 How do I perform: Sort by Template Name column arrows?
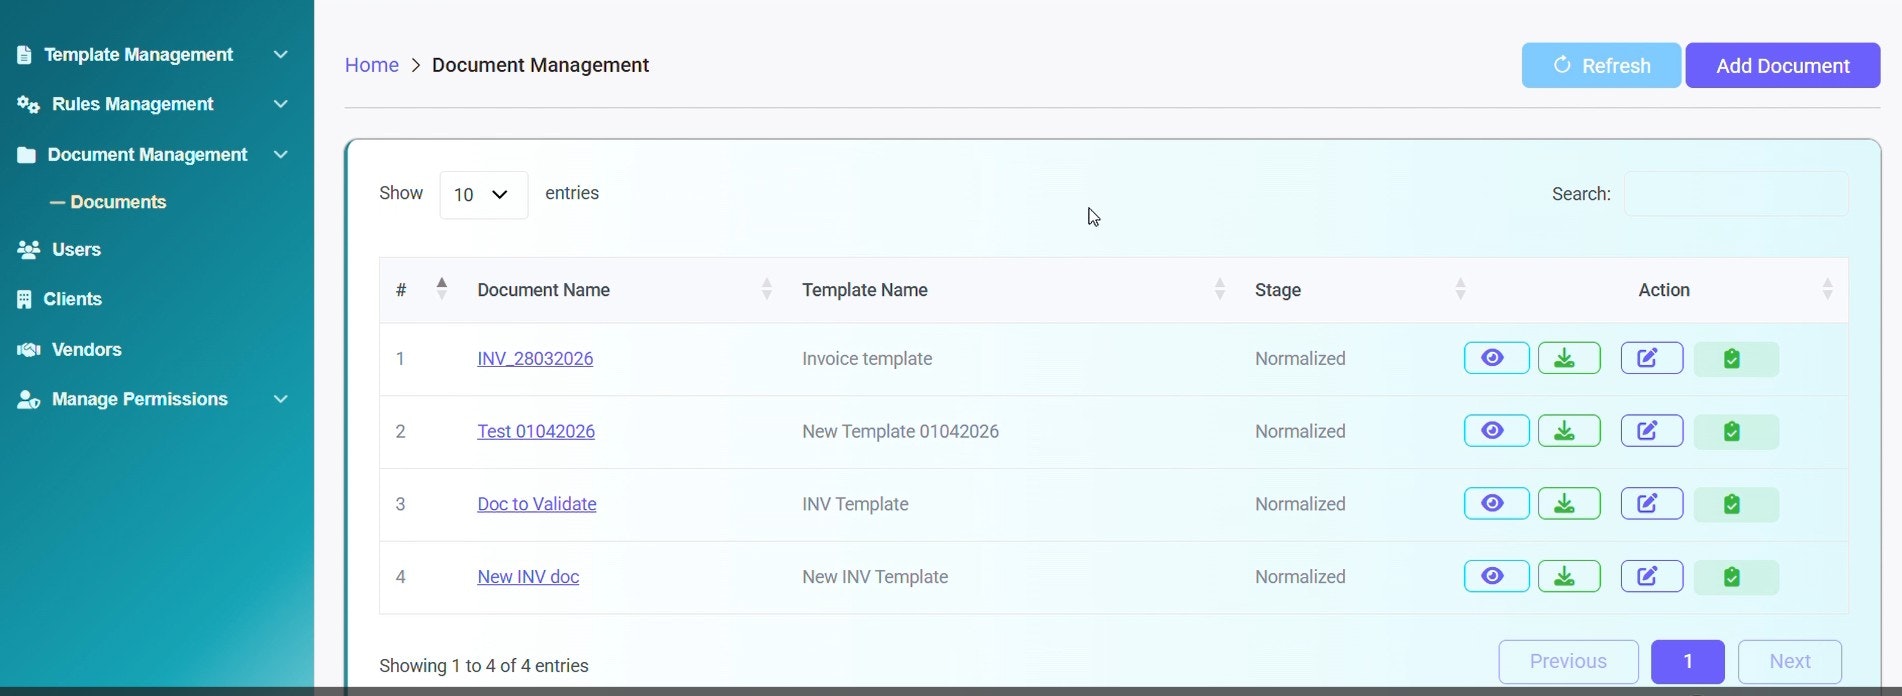pos(1220,289)
